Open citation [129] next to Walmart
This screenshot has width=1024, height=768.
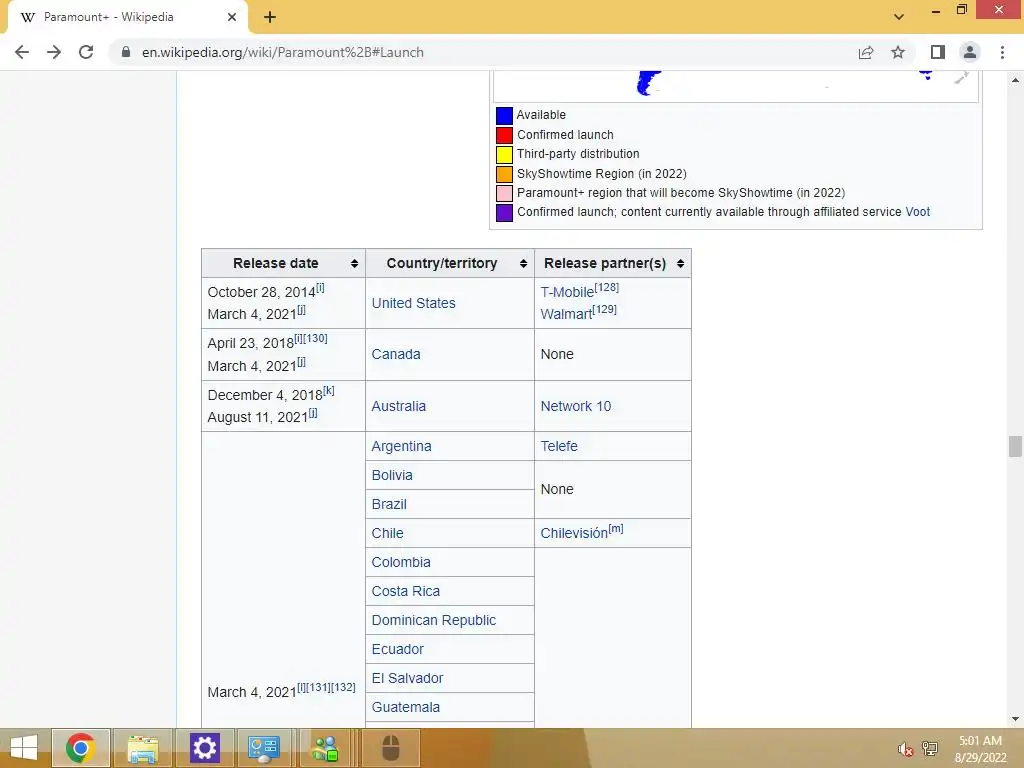[x=605, y=309]
